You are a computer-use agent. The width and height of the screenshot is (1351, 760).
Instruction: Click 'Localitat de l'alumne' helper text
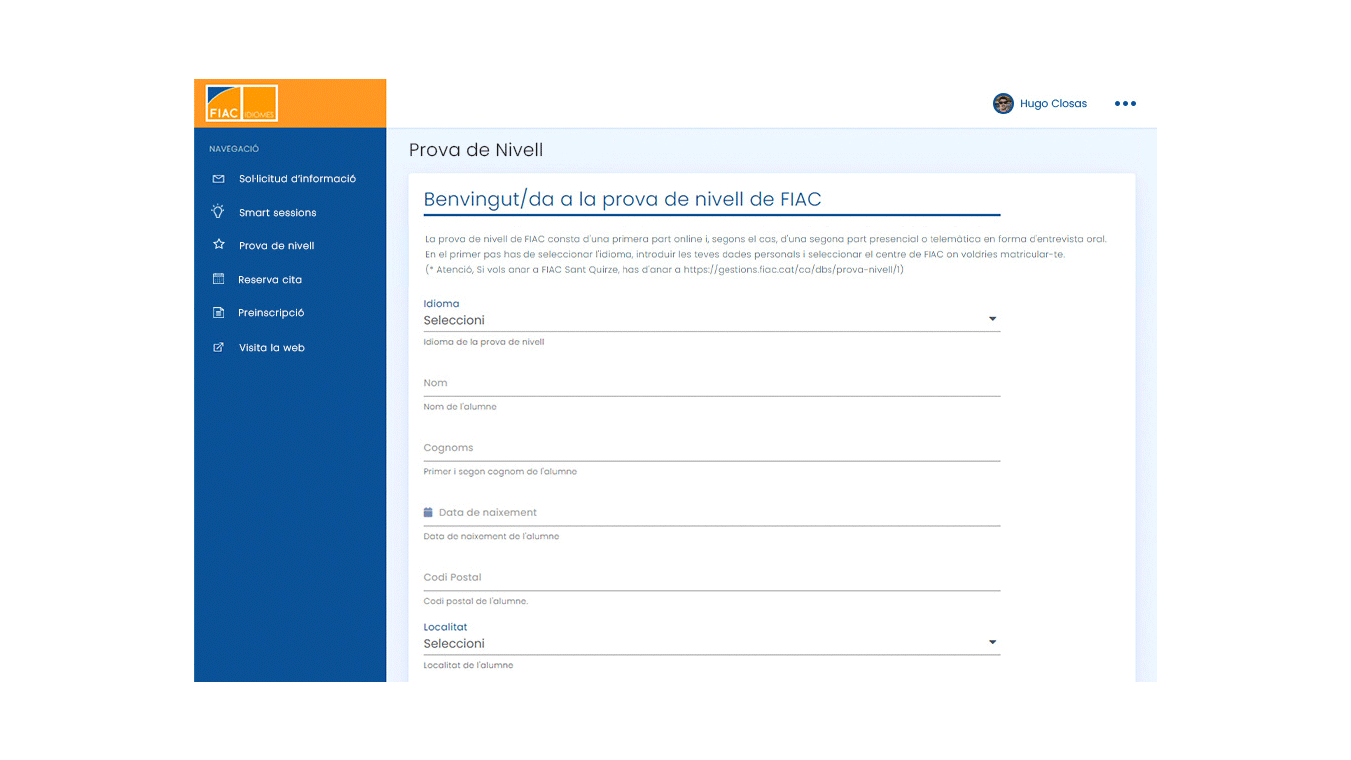tap(468, 665)
